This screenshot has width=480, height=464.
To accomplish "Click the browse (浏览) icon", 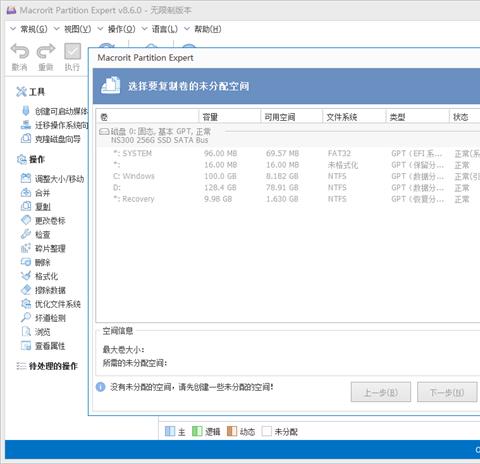I will click(x=26, y=331).
